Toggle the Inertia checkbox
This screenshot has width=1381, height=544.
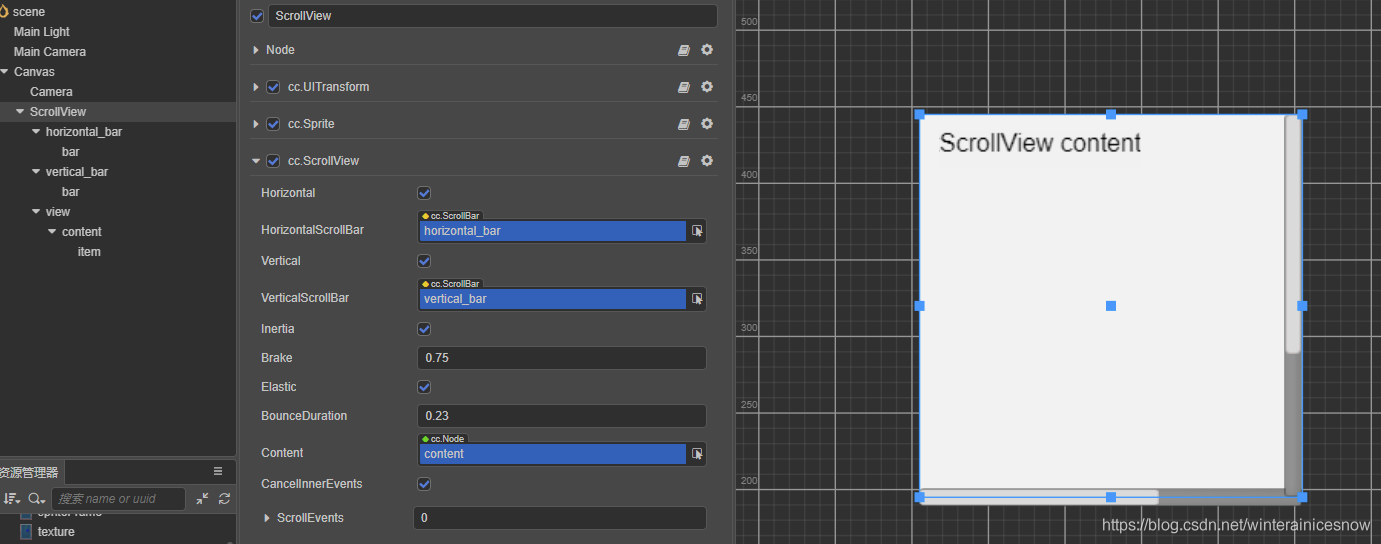(424, 329)
